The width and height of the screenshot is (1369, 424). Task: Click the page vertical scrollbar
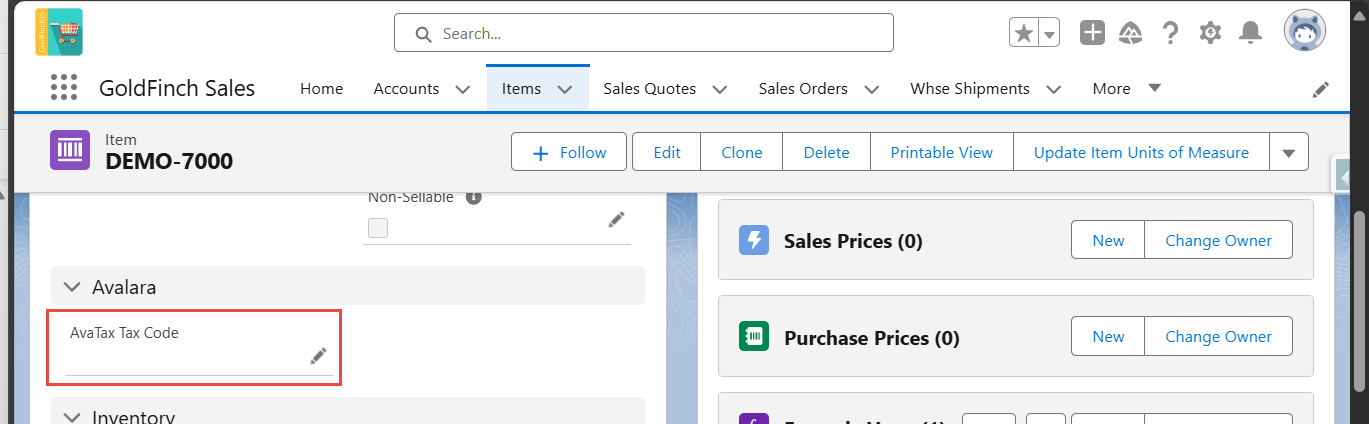tap(1360, 300)
